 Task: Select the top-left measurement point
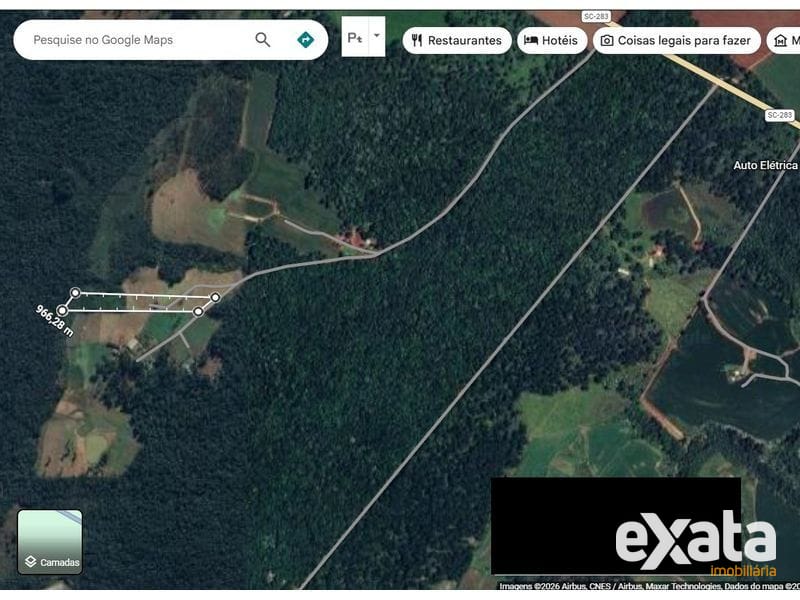pyautogui.click(x=75, y=293)
